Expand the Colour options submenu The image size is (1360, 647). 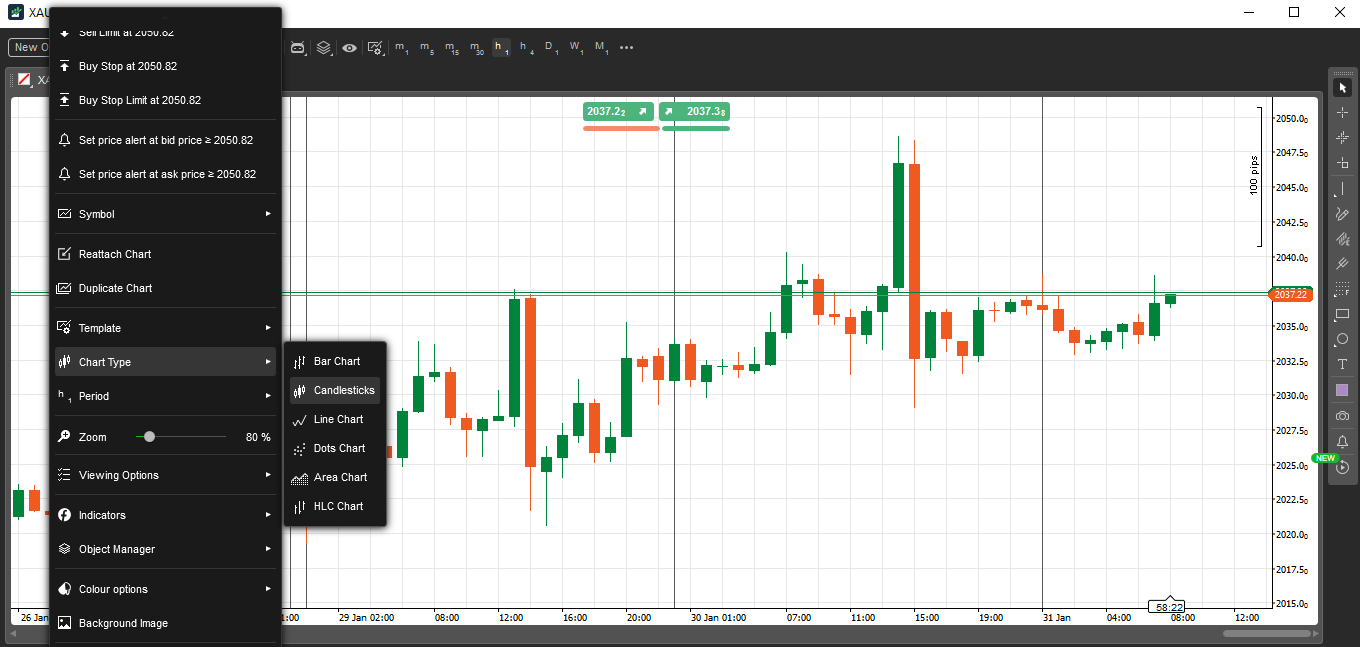[165, 589]
